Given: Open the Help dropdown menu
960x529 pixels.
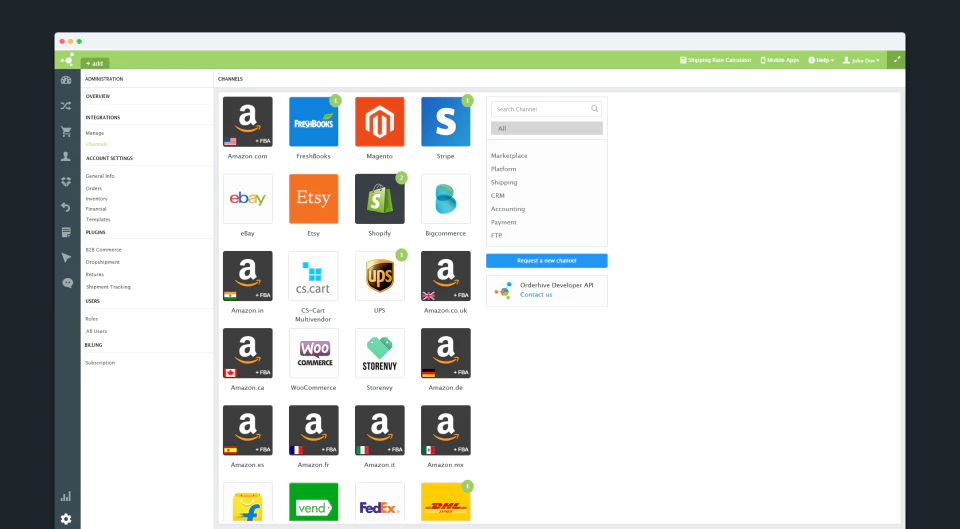Looking at the screenshot, I should point(821,60).
